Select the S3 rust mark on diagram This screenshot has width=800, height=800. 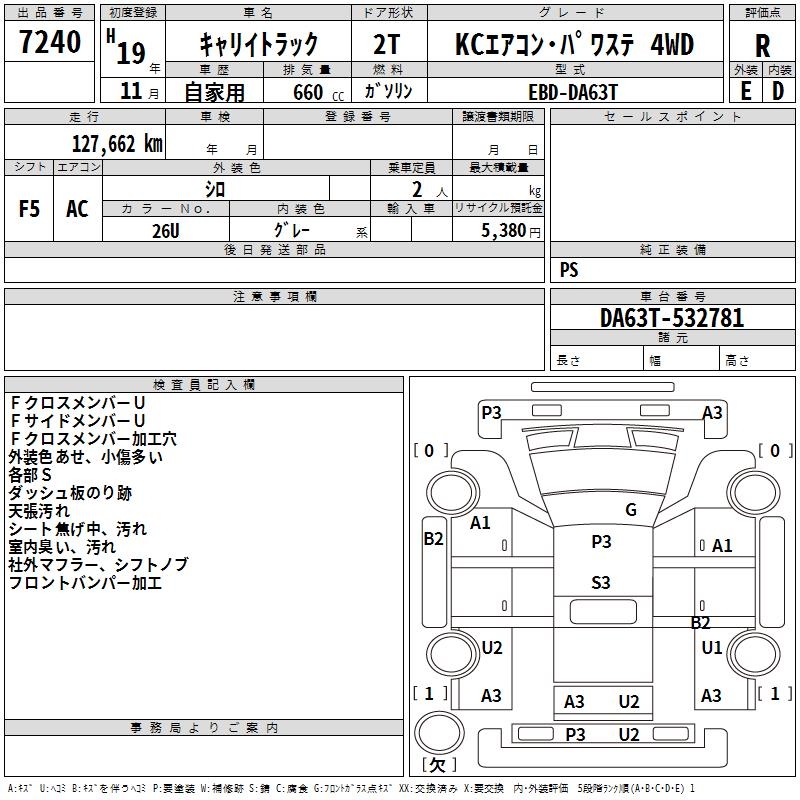601,582
